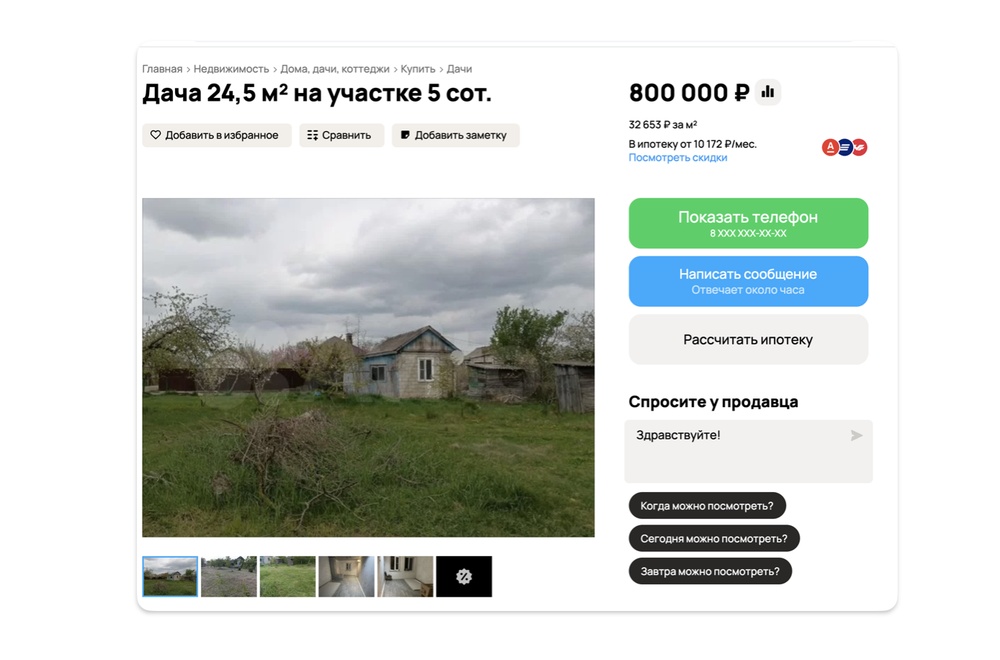Select the Купить breadcrumb
Screen dimensions: 1000x660
(x=418, y=69)
